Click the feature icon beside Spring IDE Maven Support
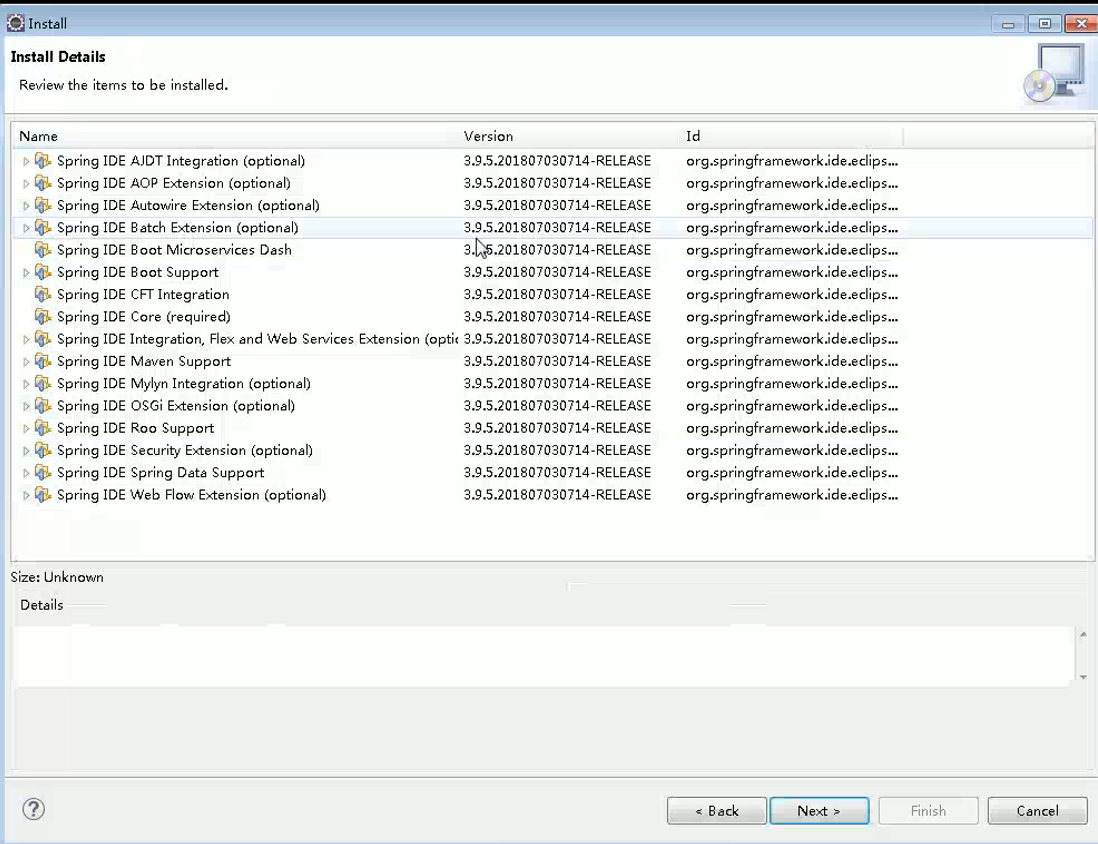Viewport: 1098px width, 844px height. tap(43, 361)
